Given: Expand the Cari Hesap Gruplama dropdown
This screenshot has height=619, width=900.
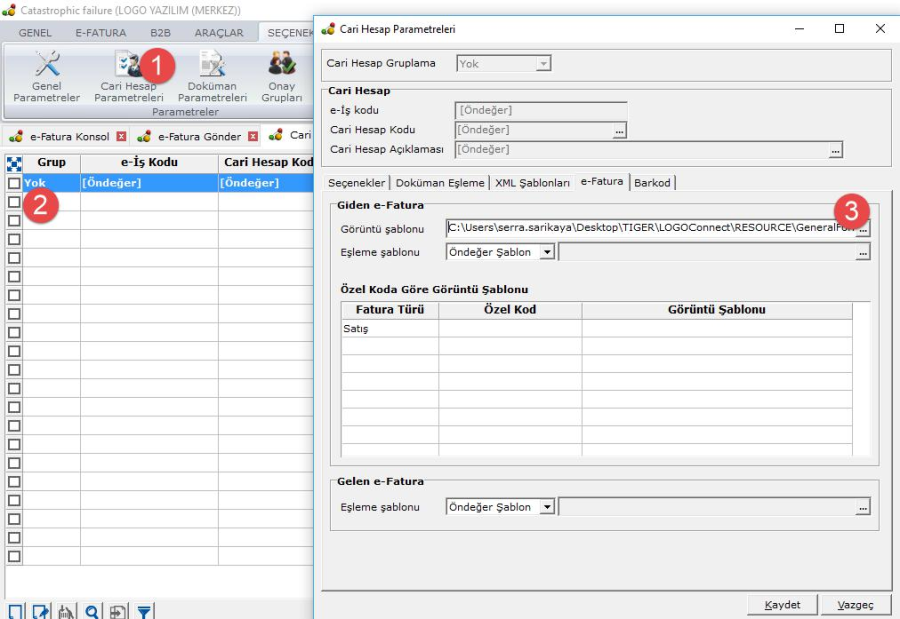Looking at the screenshot, I should tap(542, 64).
